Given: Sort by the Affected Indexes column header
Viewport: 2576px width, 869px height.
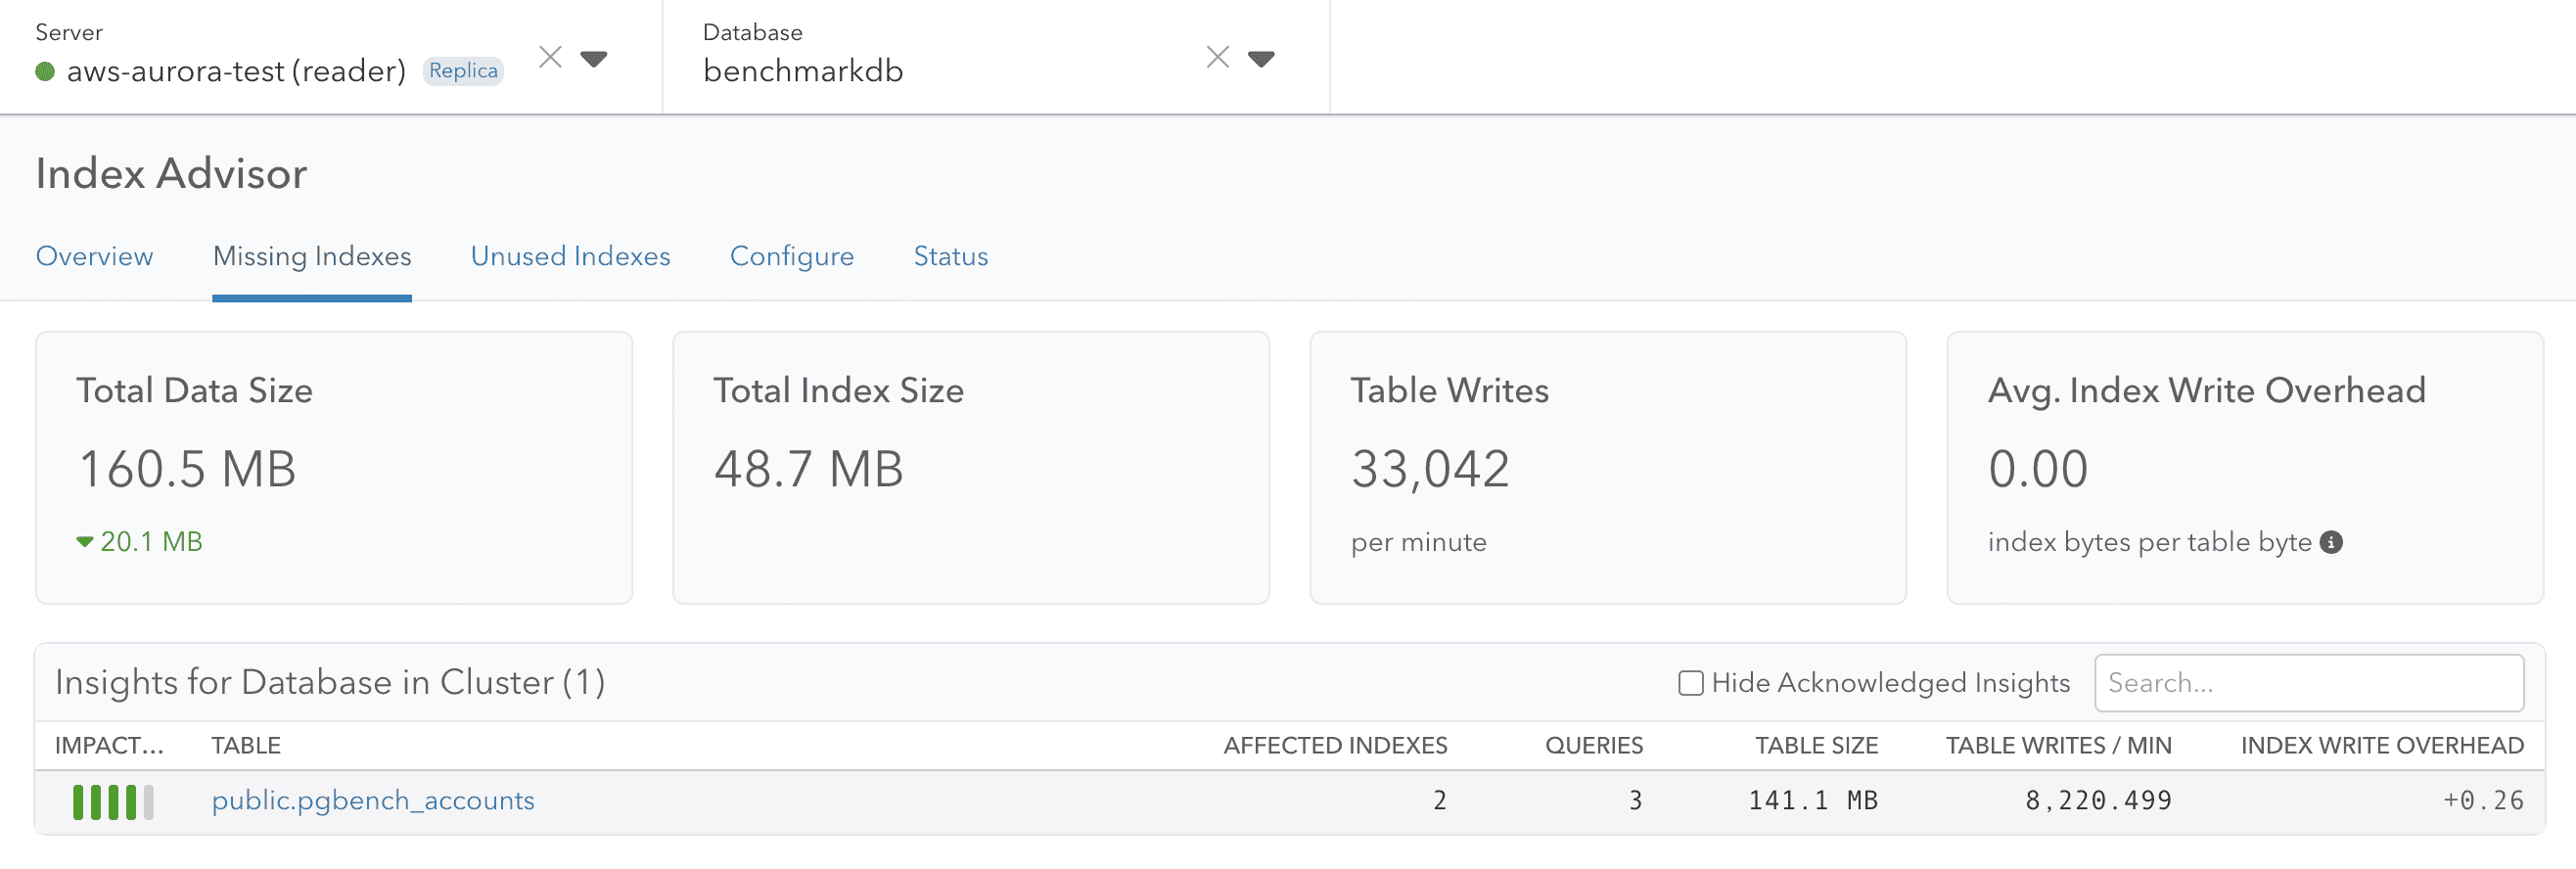Looking at the screenshot, I should [x=1334, y=746].
